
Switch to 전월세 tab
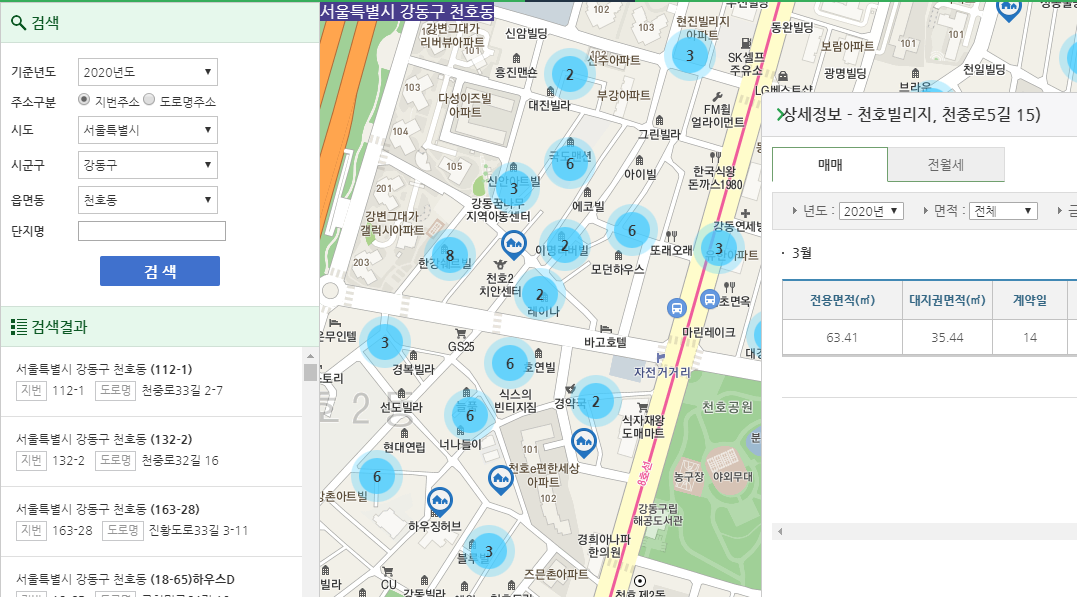[x=946, y=164]
